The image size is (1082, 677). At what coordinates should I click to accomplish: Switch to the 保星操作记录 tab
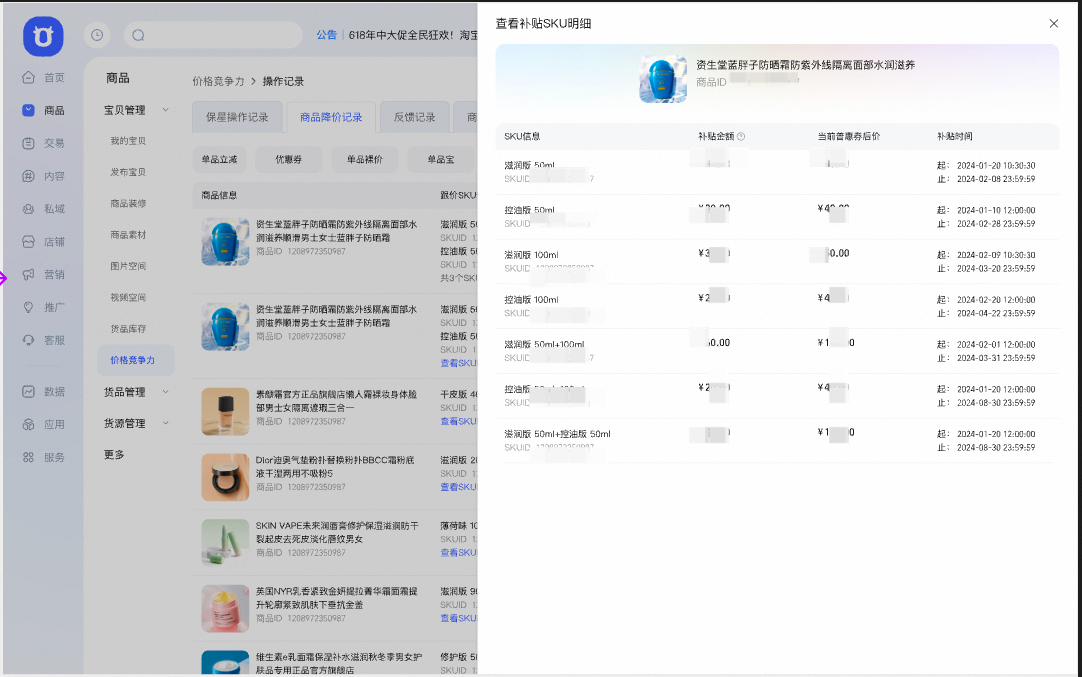pos(237,117)
